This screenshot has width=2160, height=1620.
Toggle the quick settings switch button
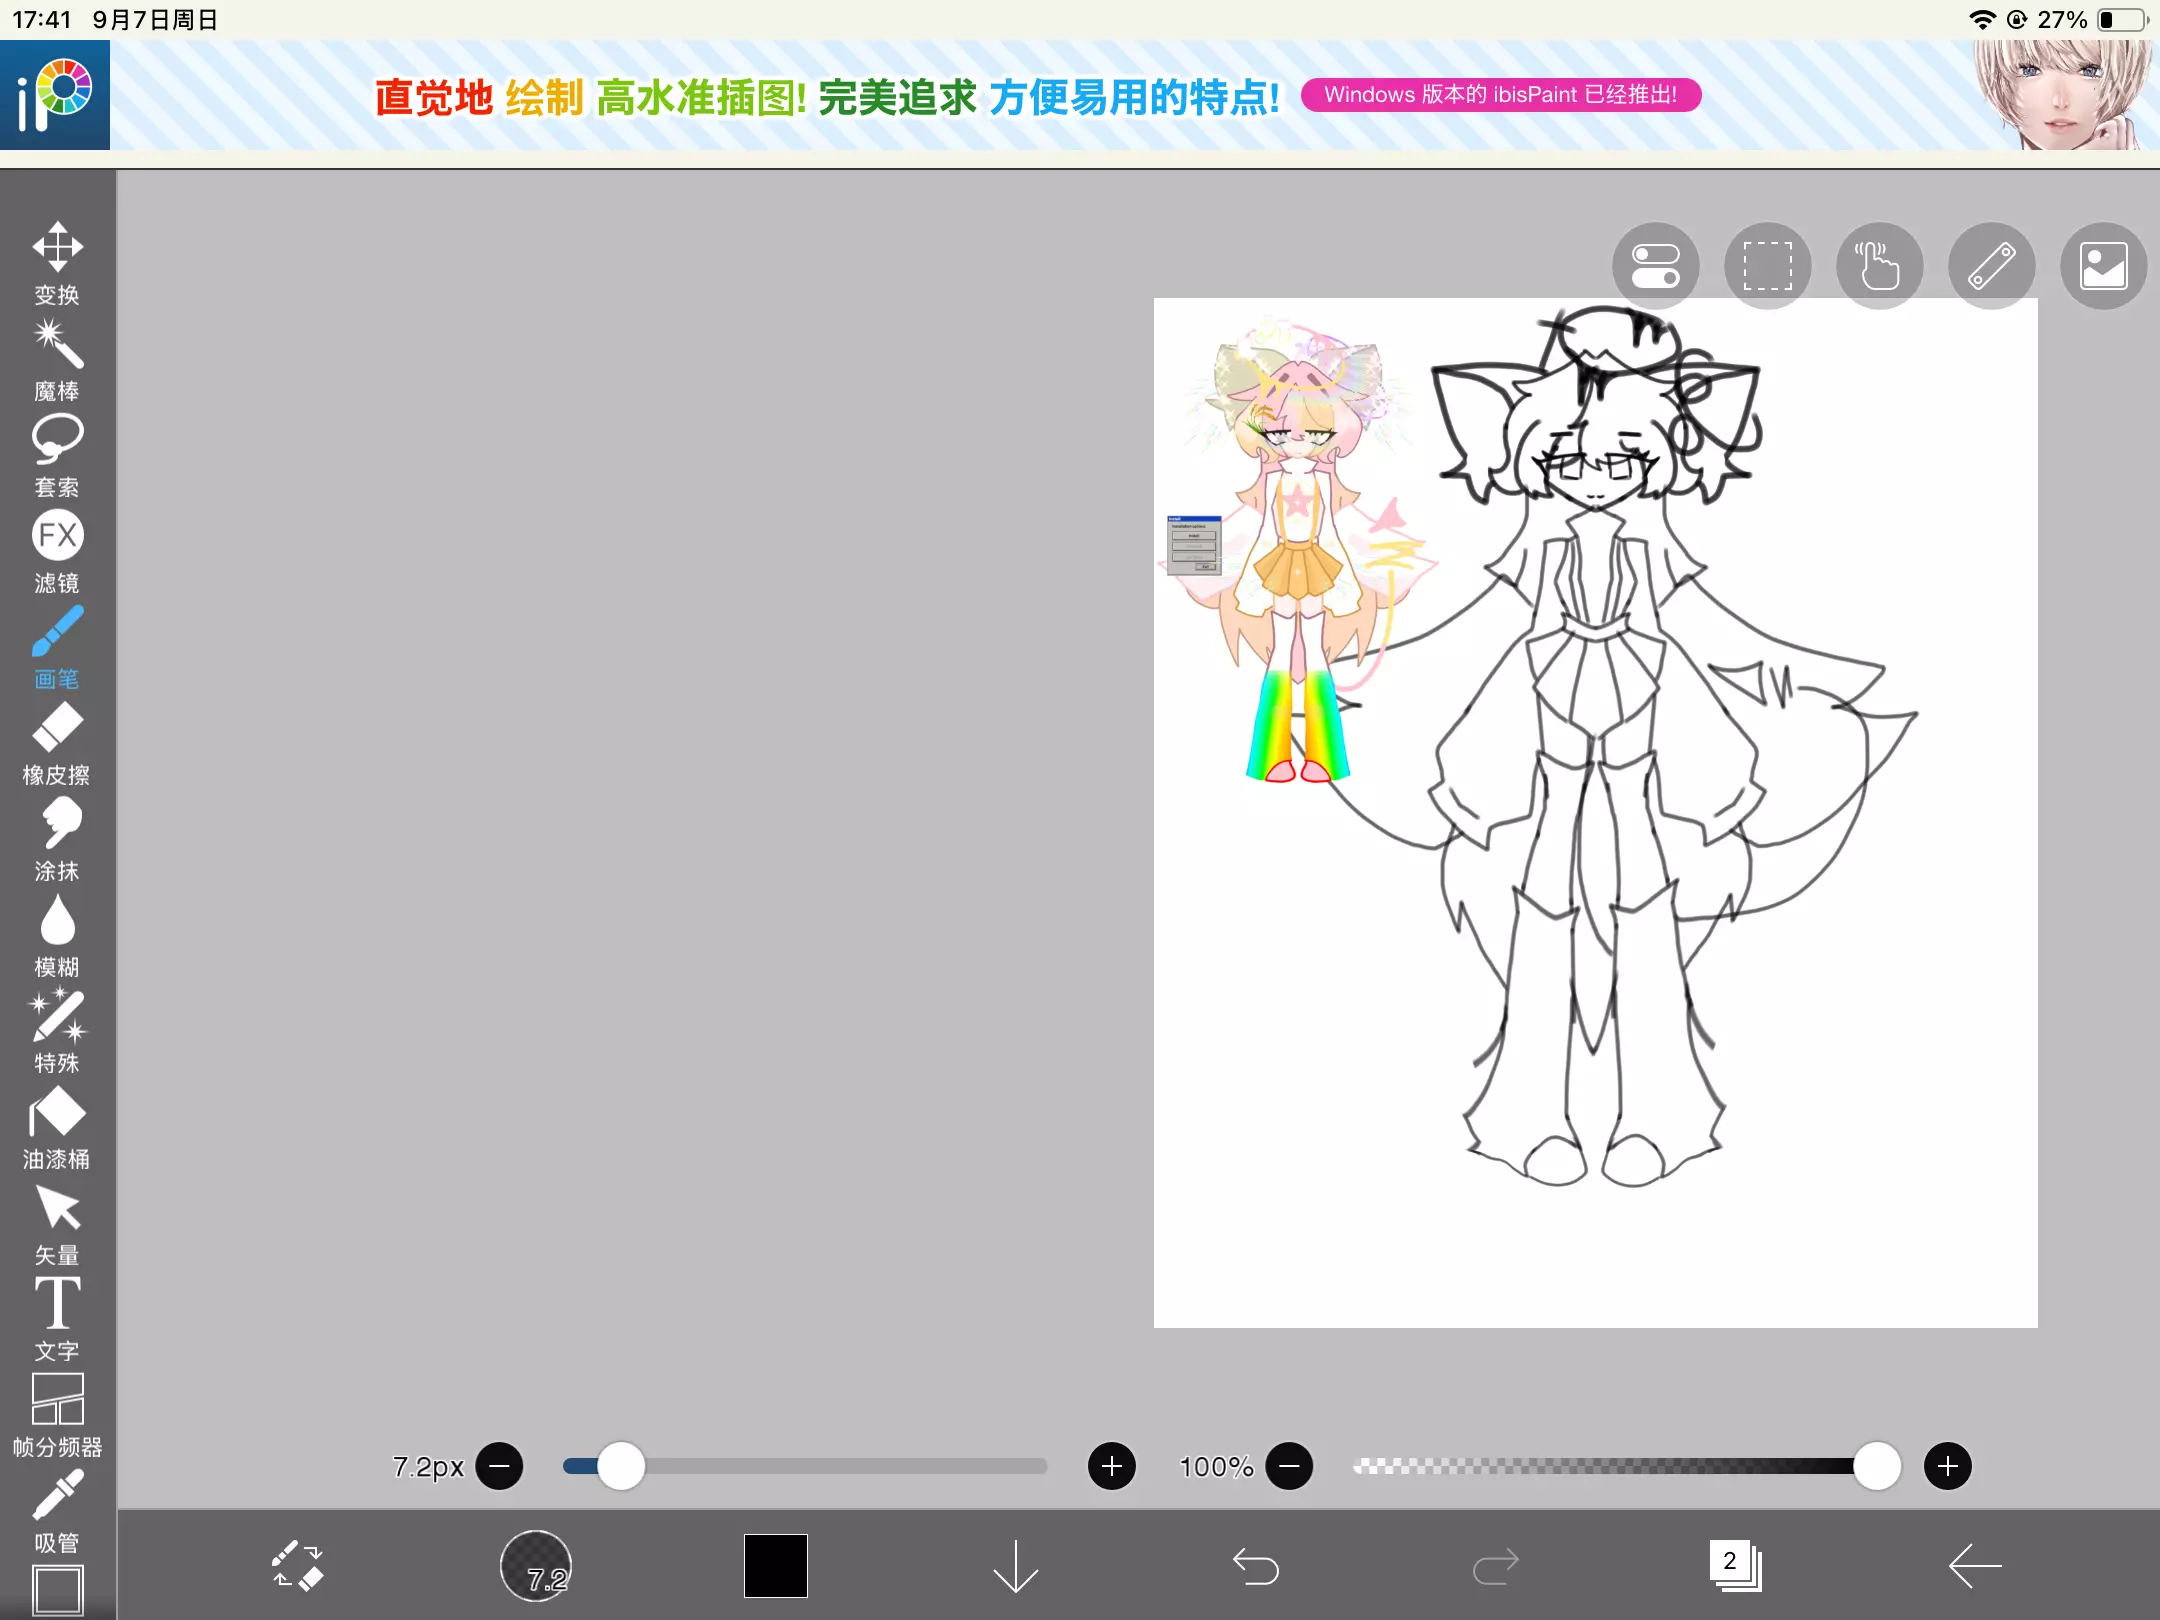click(x=1655, y=266)
